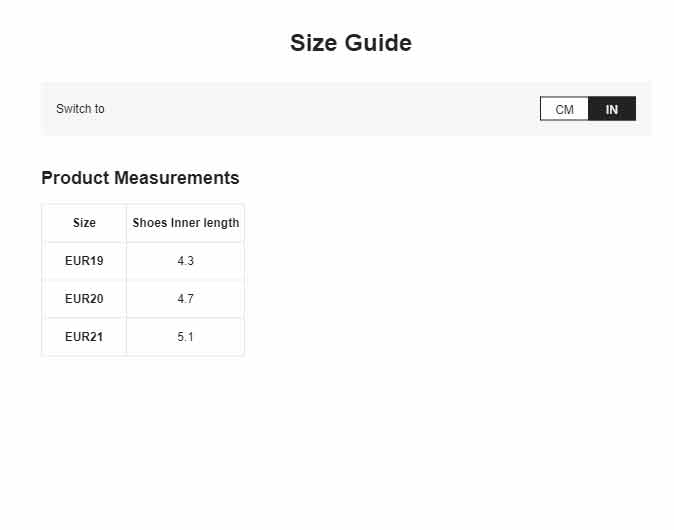The image size is (674, 530).
Task: Click the Size column header
Action: (x=84, y=223)
